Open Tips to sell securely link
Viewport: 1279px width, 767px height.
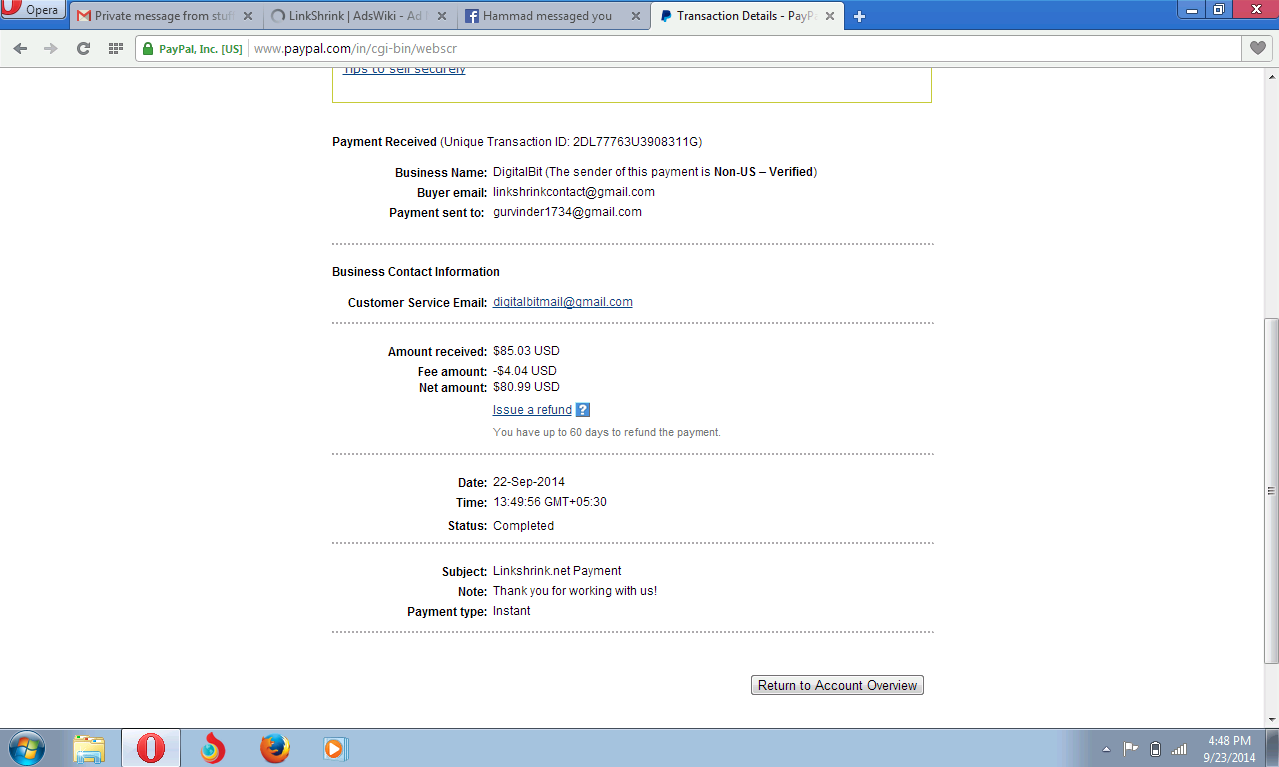pyautogui.click(x=404, y=70)
